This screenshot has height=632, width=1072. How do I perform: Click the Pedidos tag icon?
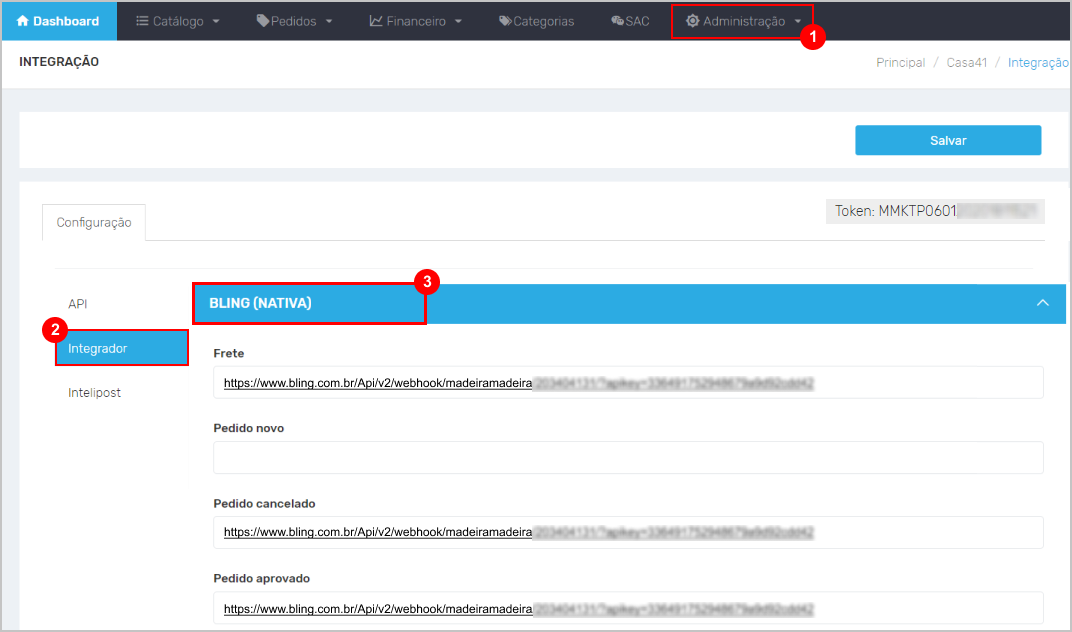pyautogui.click(x=263, y=21)
